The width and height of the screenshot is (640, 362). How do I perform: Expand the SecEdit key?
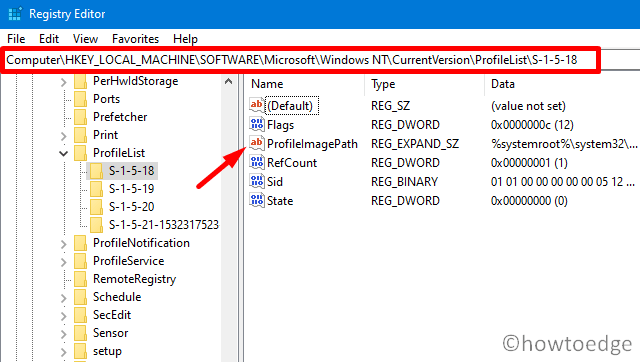tap(63, 316)
